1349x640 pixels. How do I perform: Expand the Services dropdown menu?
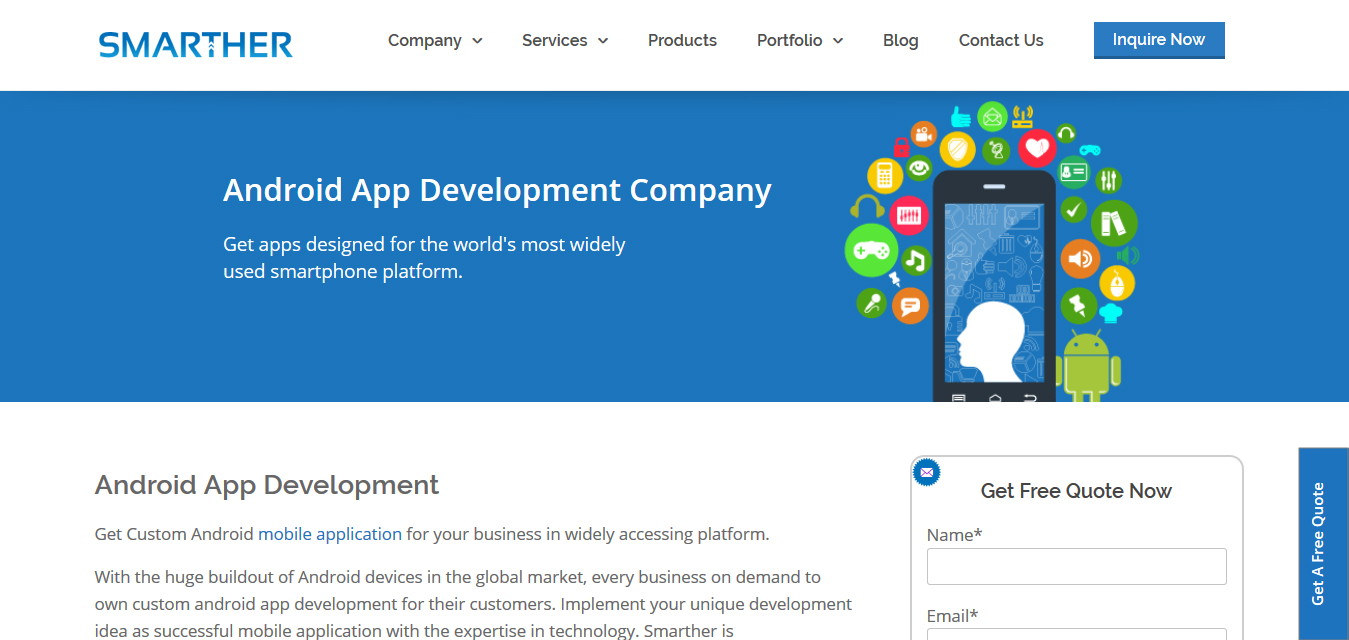565,41
